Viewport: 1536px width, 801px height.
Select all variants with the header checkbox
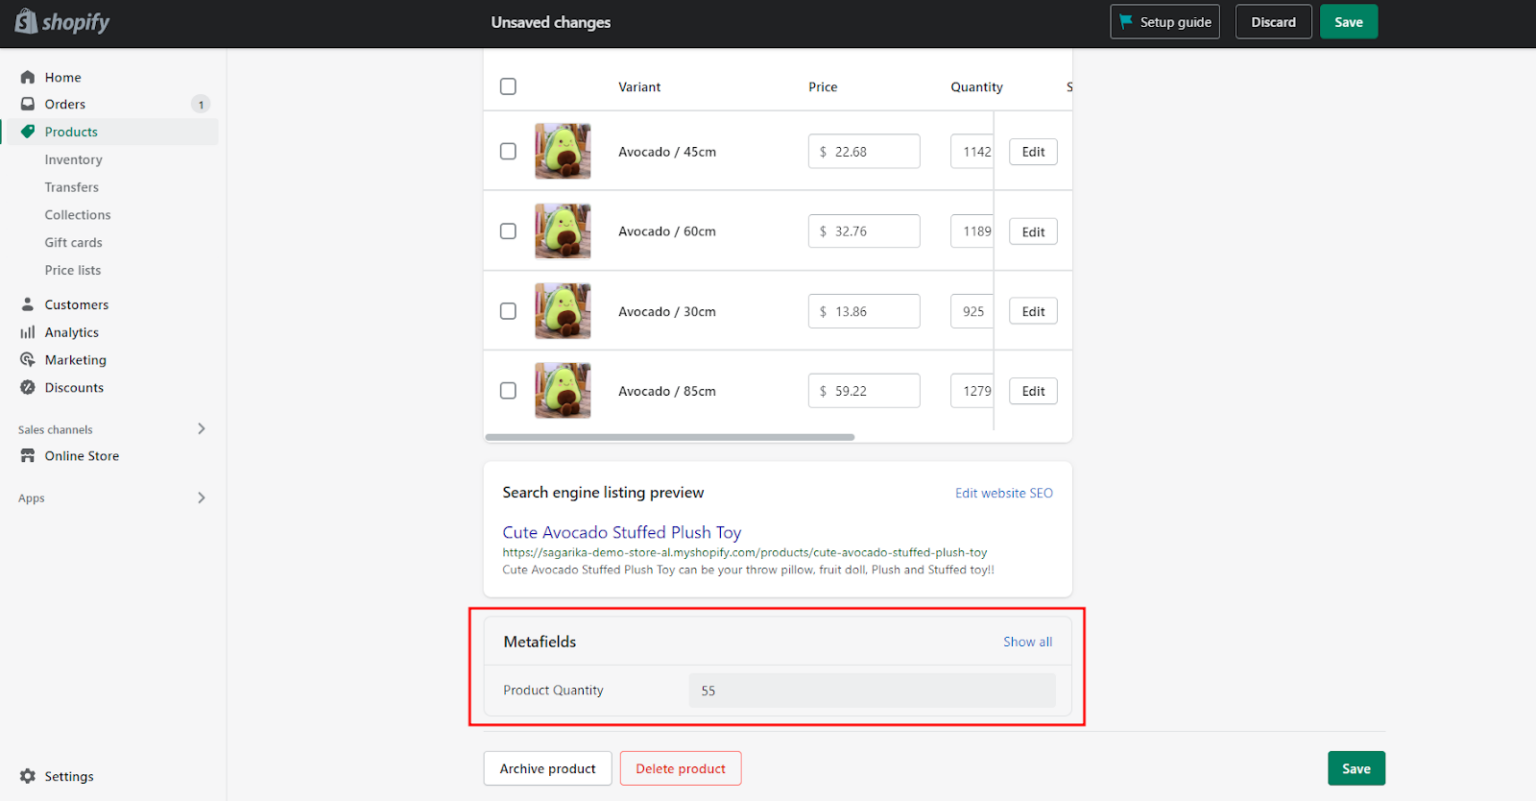click(508, 86)
